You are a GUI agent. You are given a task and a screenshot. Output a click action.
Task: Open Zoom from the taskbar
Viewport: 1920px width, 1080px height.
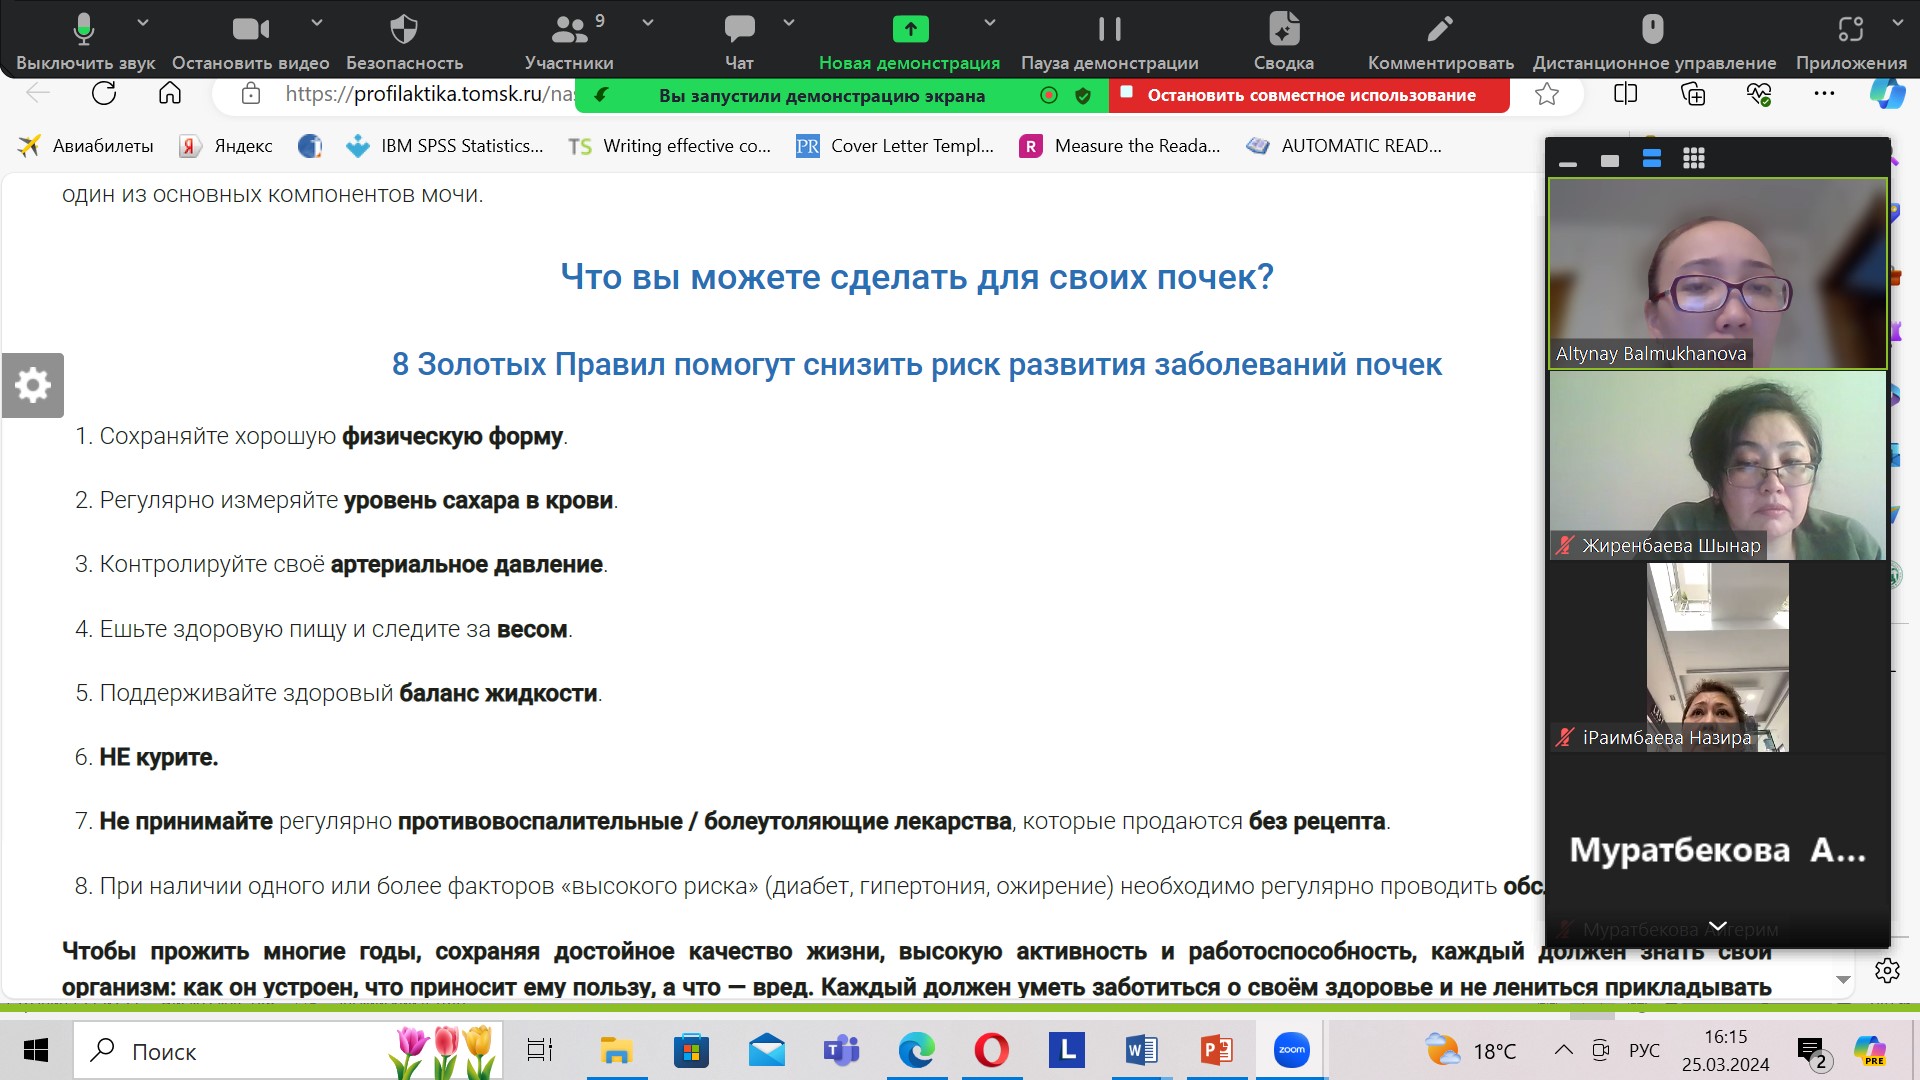coord(1291,1050)
